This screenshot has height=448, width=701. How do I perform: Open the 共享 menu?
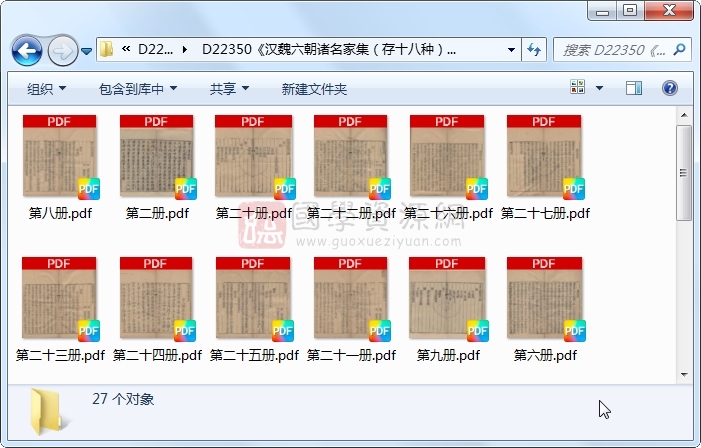(x=229, y=89)
